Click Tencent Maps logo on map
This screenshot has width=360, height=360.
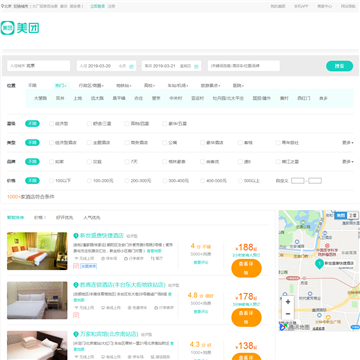pos(295,327)
